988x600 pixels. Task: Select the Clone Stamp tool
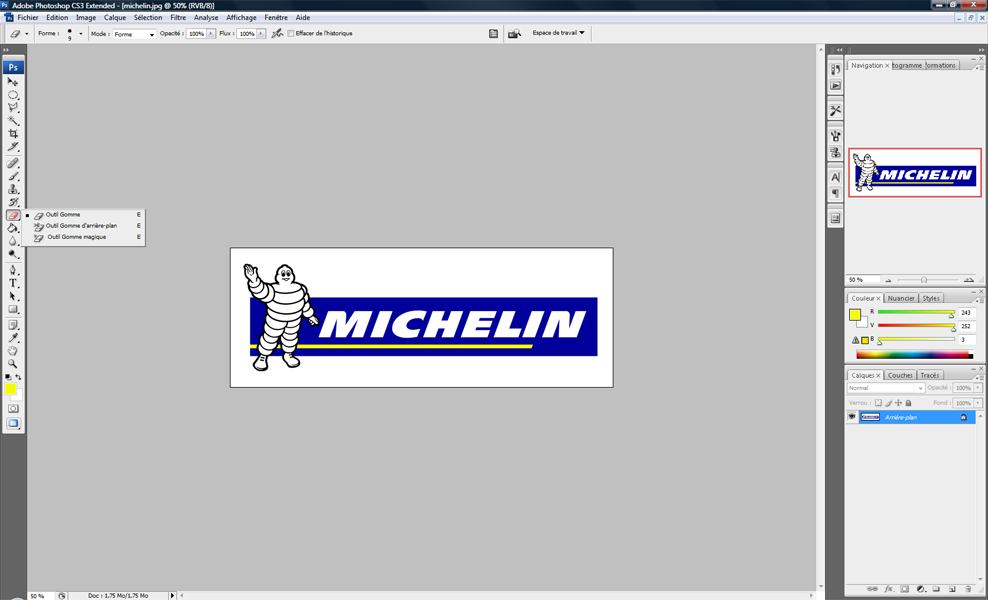pos(13,190)
